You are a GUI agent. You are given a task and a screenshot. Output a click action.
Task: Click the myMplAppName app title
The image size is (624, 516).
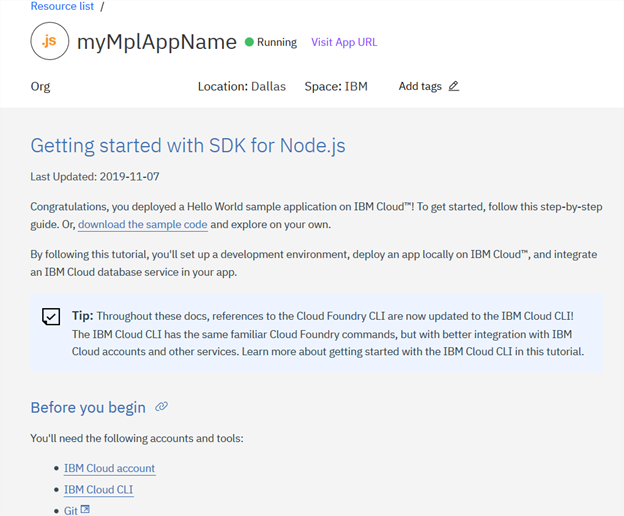coord(157,42)
